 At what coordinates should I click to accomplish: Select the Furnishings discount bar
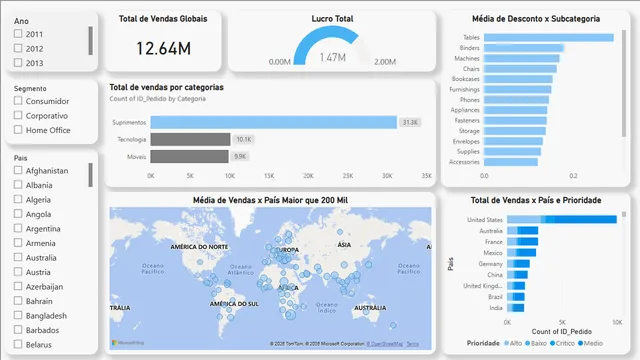click(518, 89)
